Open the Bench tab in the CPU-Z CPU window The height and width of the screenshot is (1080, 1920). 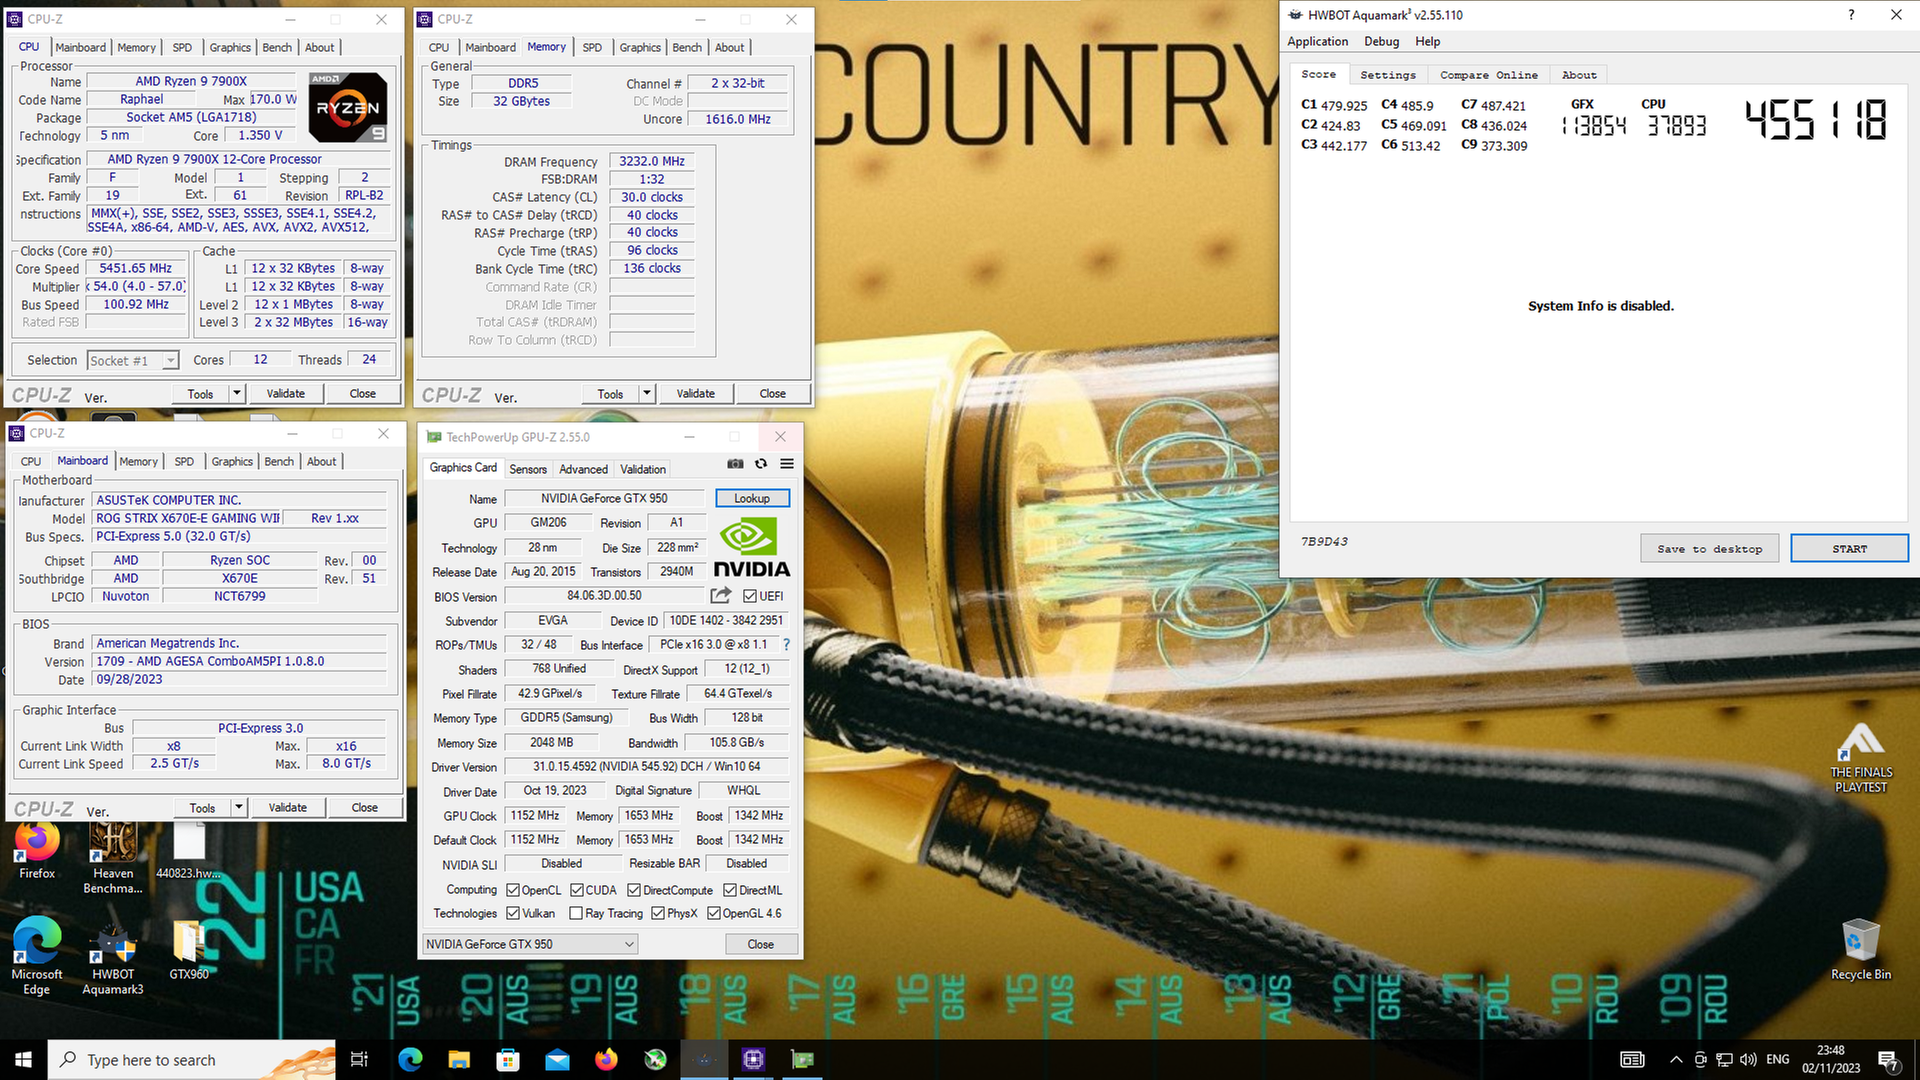[x=277, y=47]
